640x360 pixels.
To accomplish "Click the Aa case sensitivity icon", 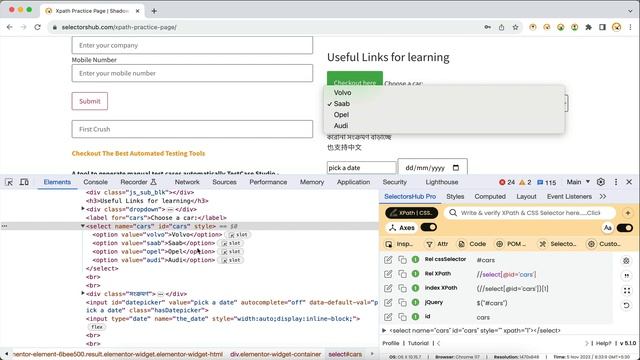I will [607, 228].
